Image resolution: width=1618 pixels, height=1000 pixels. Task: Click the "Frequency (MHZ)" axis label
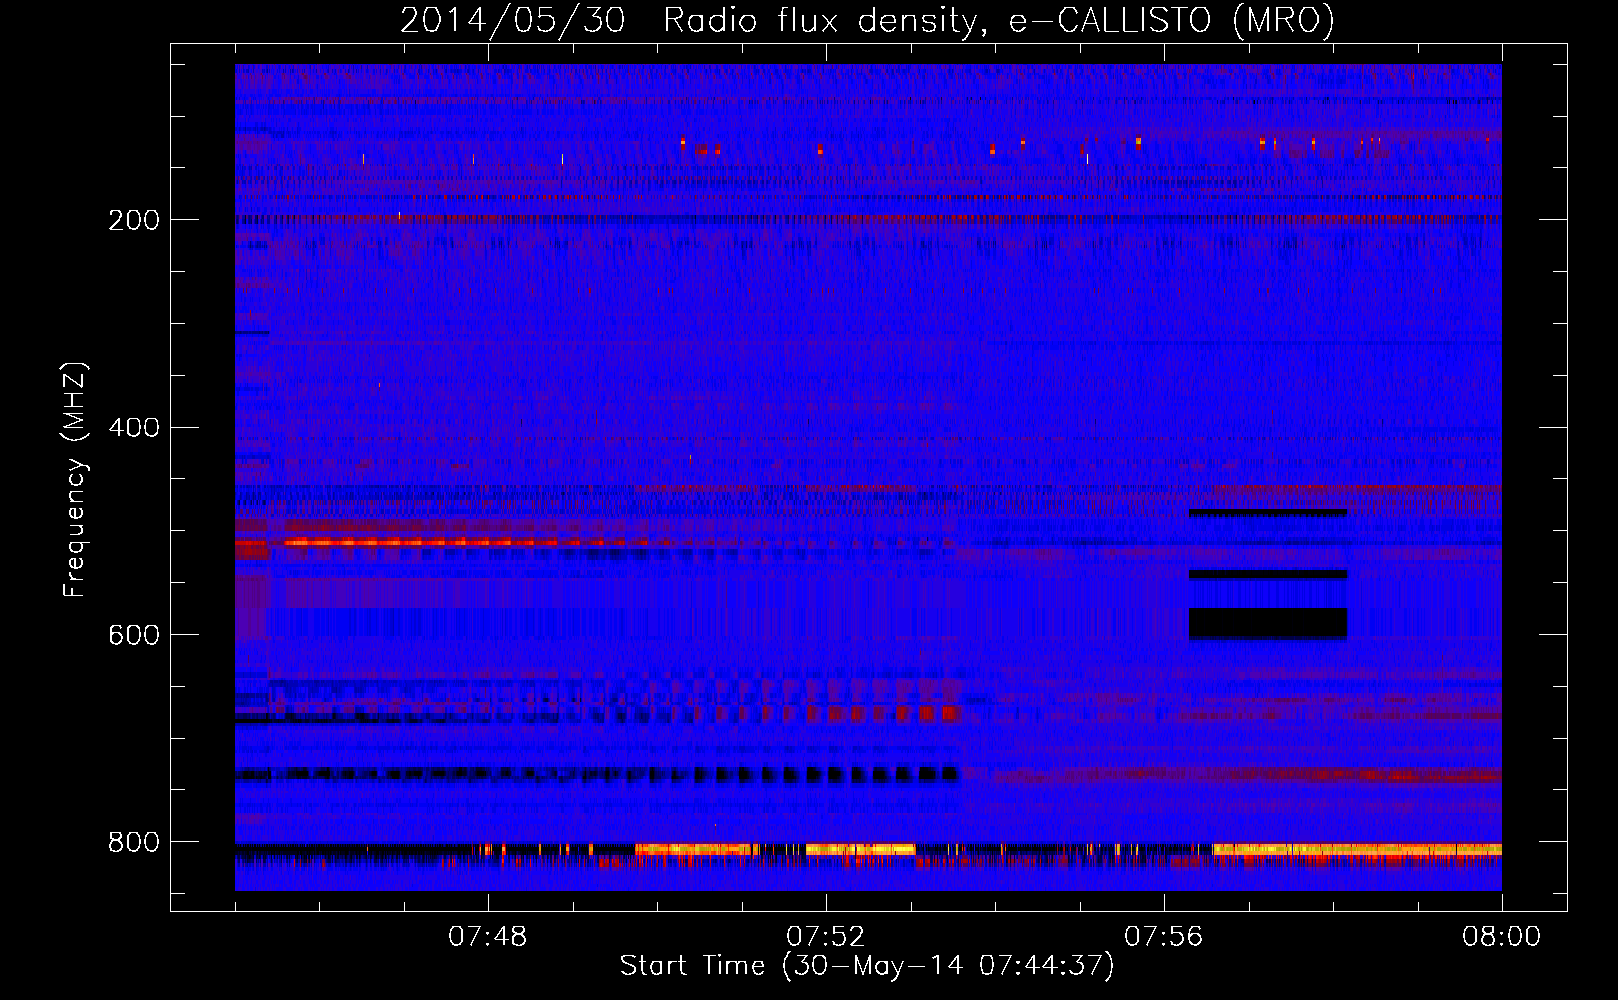(x=75, y=479)
